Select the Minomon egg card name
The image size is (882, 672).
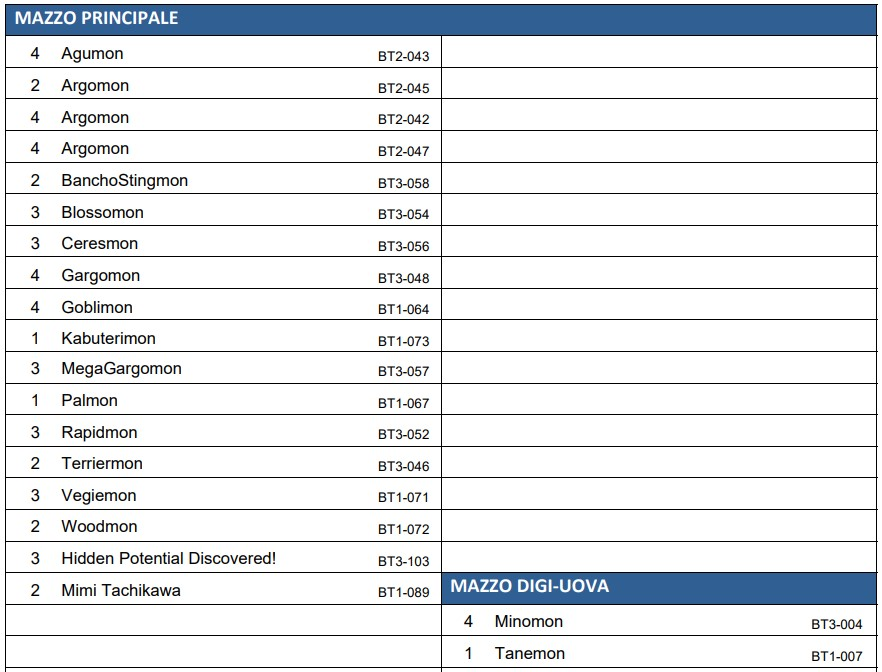click(x=529, y=621)
